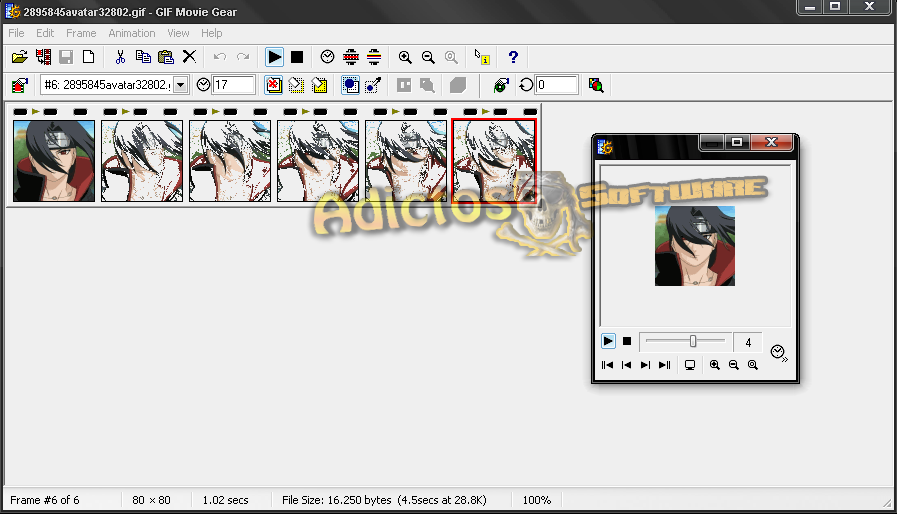Click the preview speed clock icon

click(x=779, y=353)
